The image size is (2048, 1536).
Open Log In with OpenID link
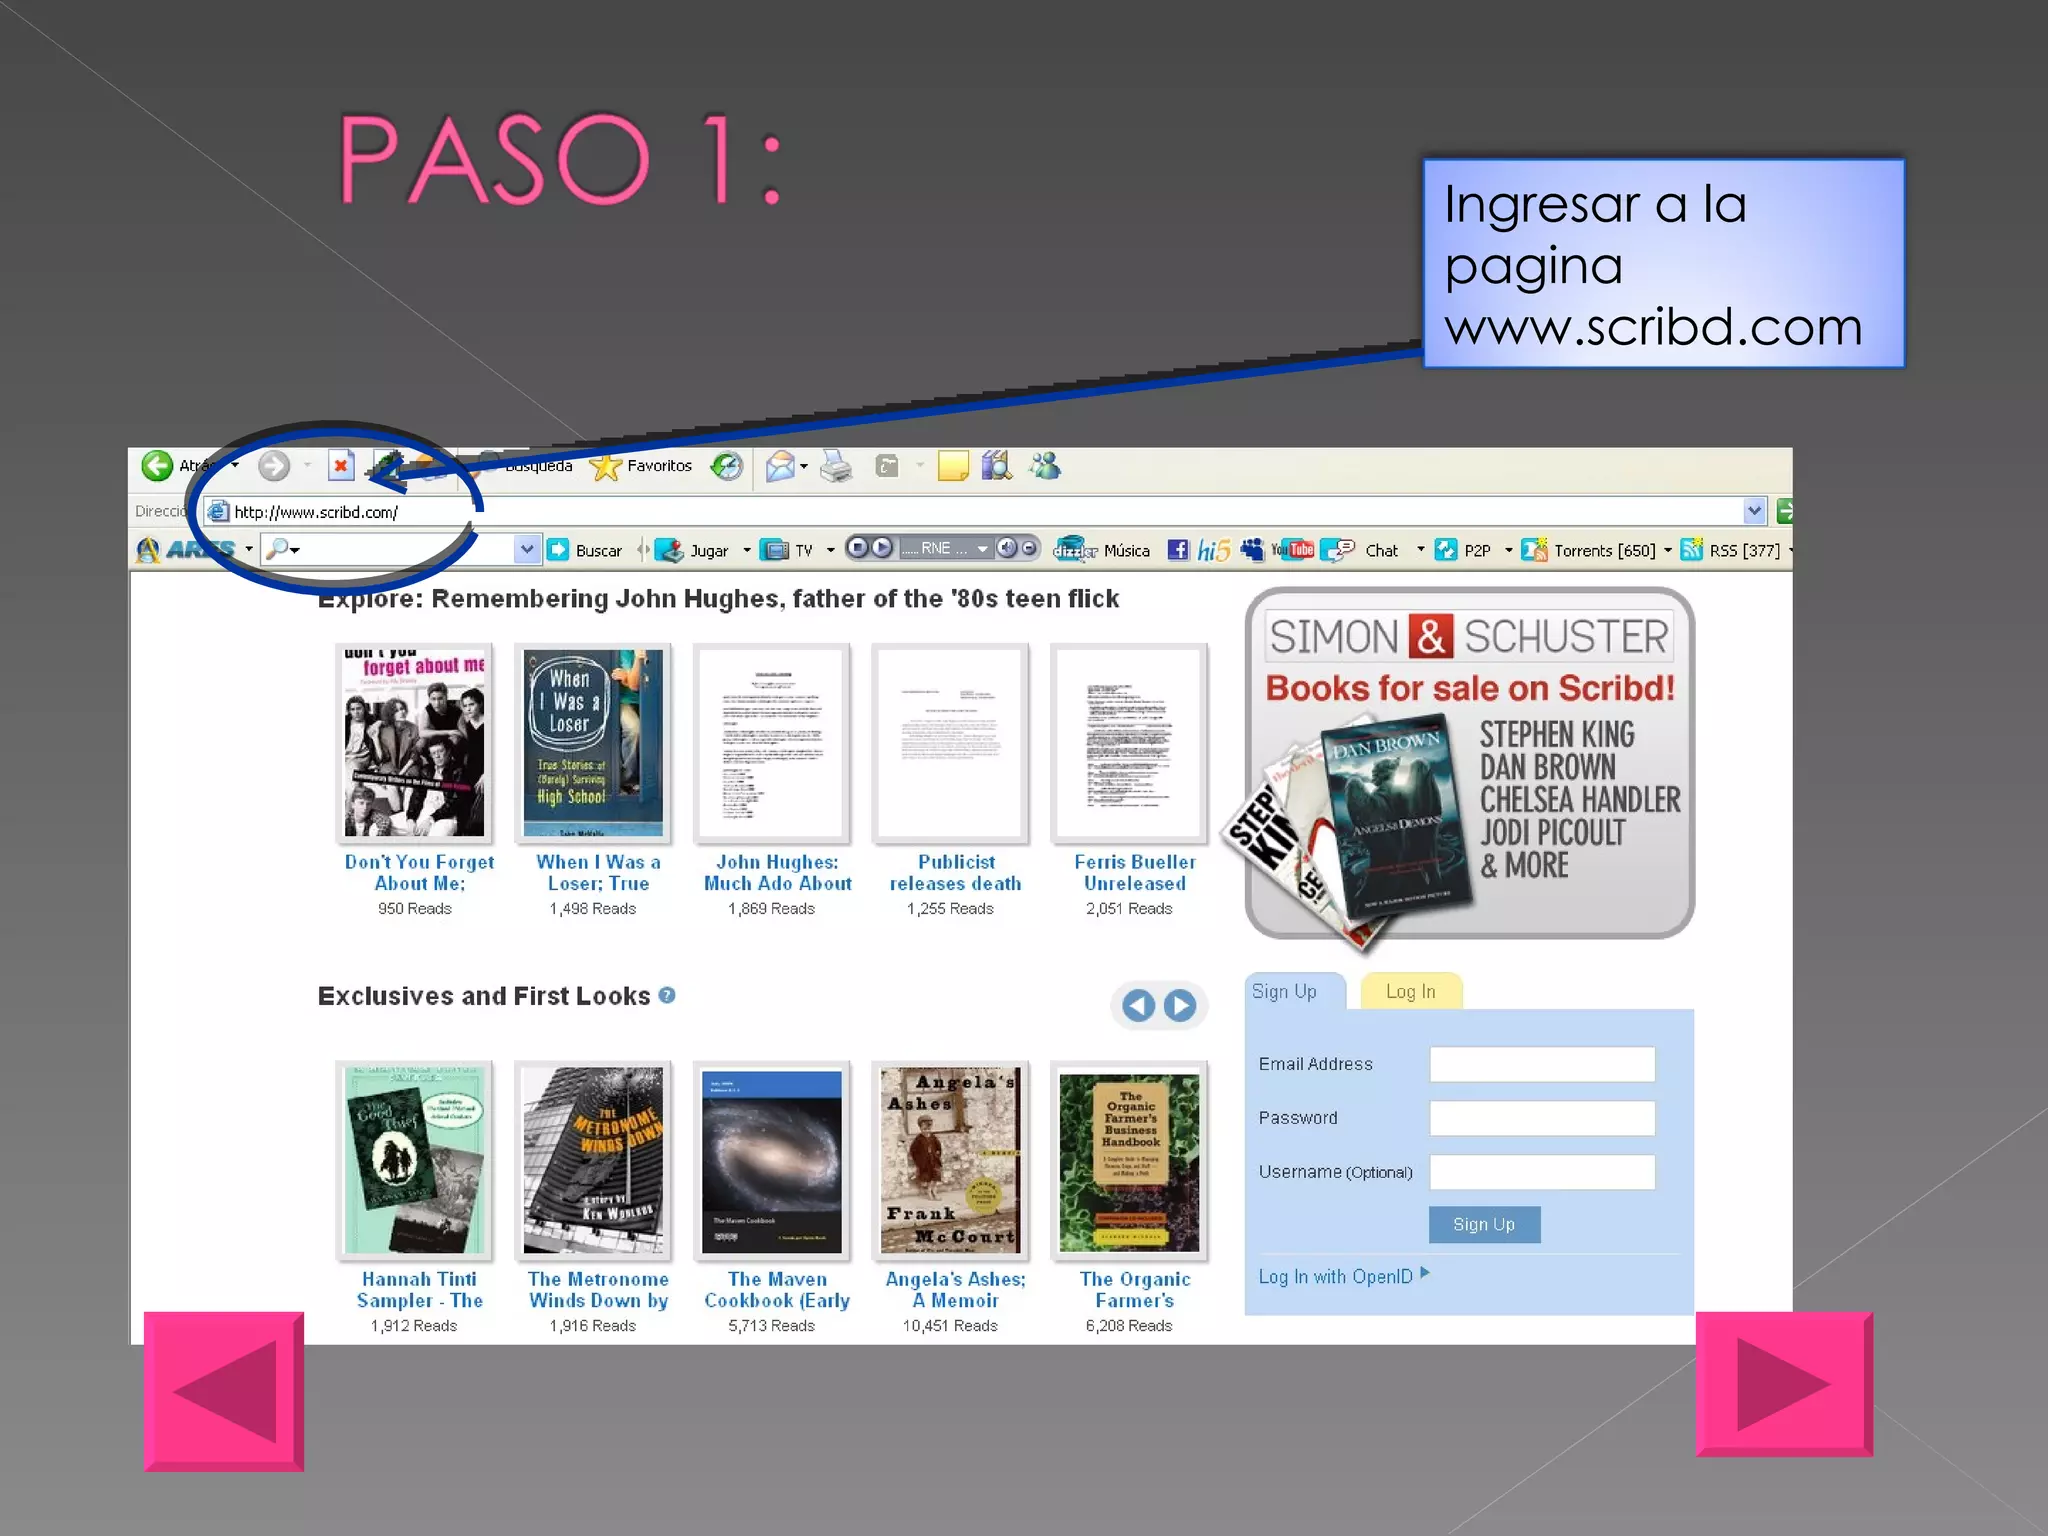click(x=1335, y=1276)
